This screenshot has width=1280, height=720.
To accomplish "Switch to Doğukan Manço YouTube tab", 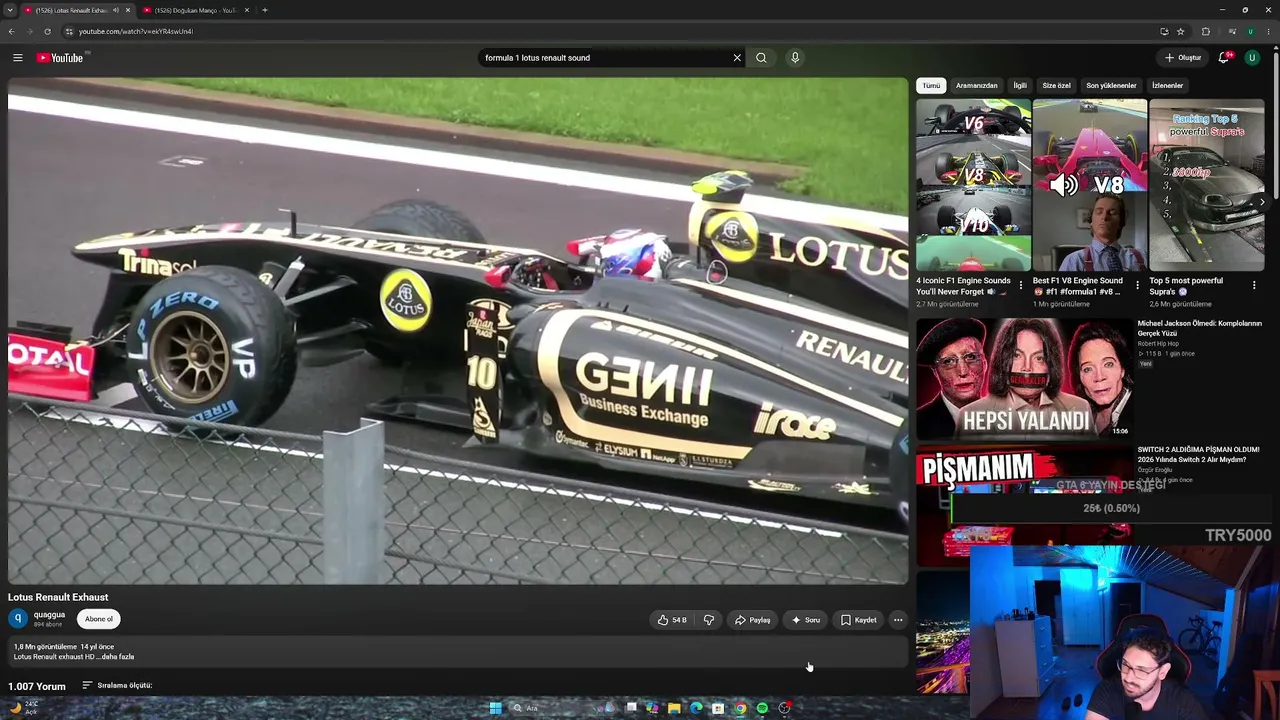I will [196, 10].
